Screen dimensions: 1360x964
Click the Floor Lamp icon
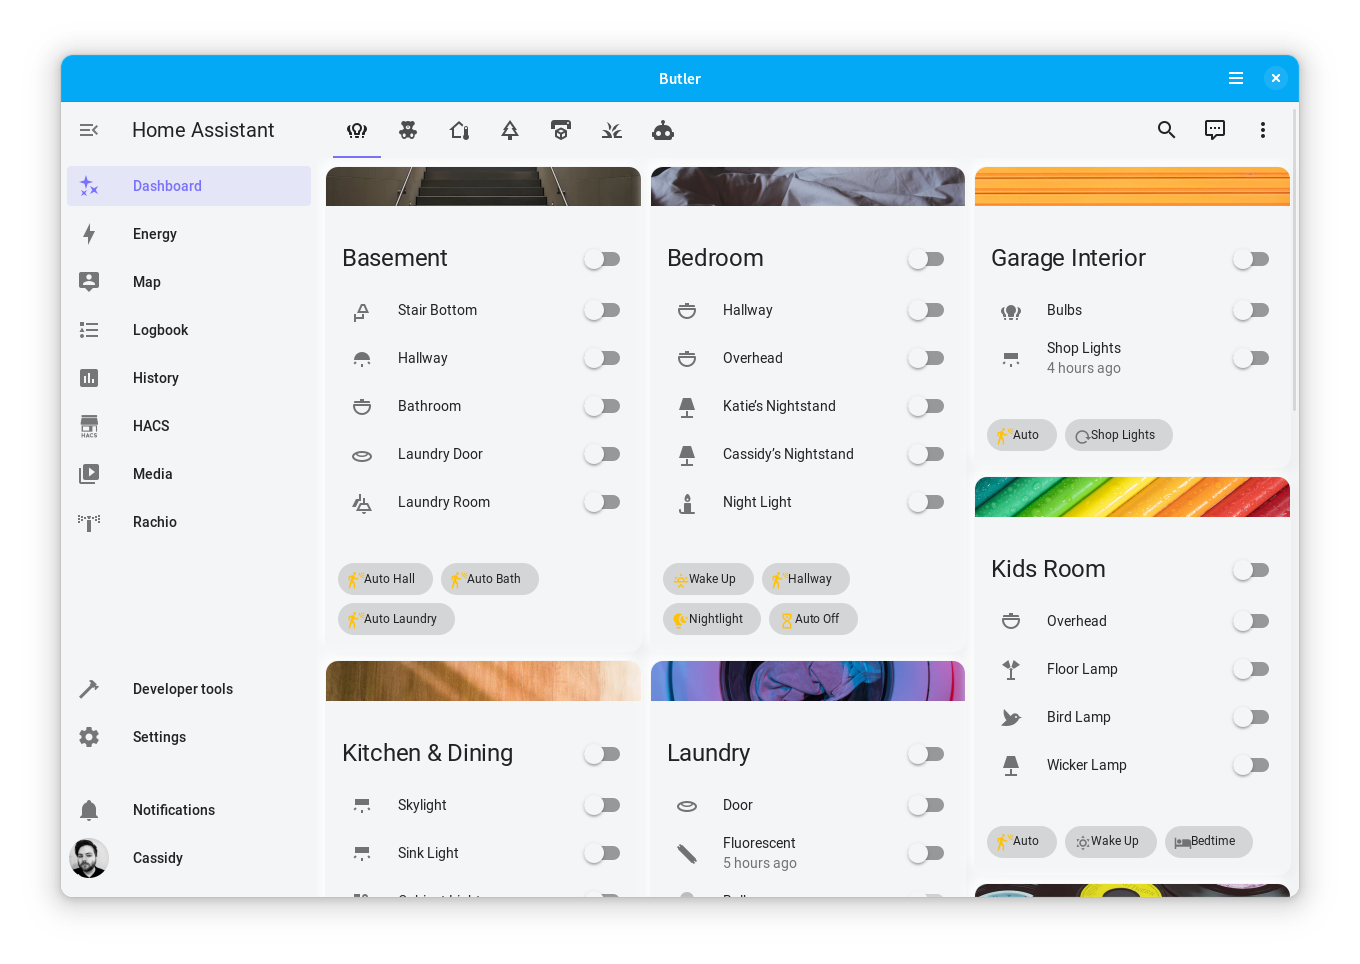coord(1011,669)
